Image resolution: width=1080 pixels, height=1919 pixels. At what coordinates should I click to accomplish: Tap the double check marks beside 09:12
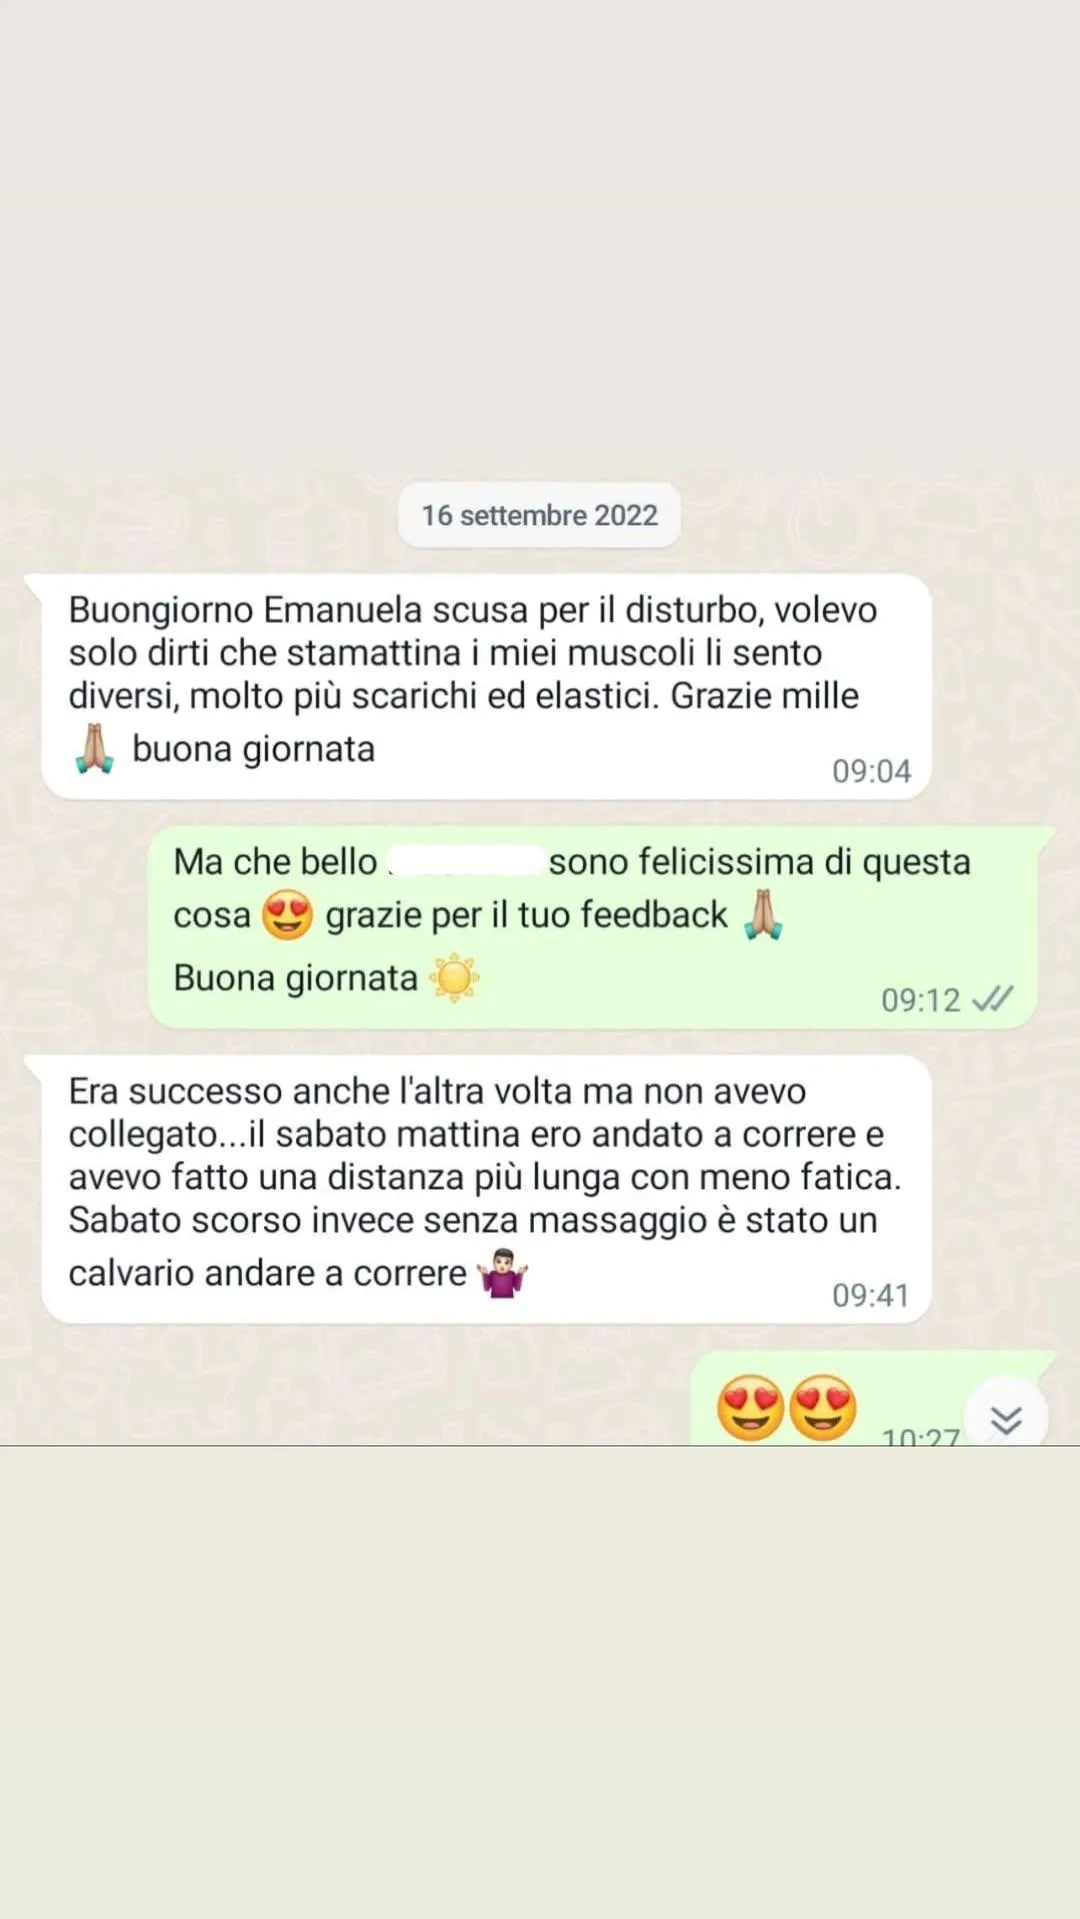point(993,999)
